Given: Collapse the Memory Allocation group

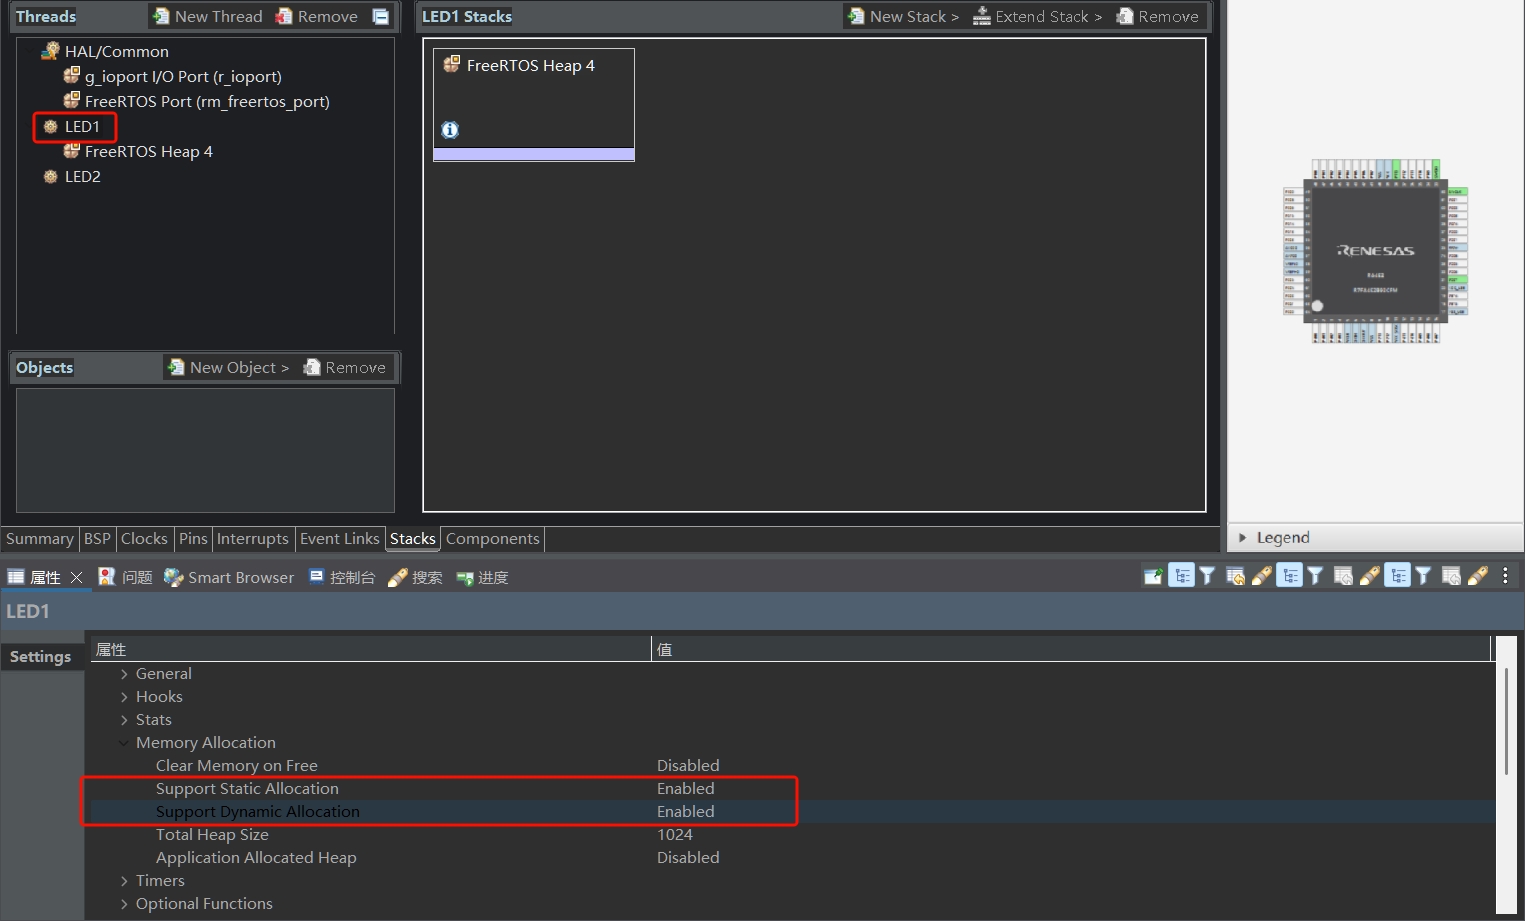Looking at the screenshot, I should [x=124, y=743].
